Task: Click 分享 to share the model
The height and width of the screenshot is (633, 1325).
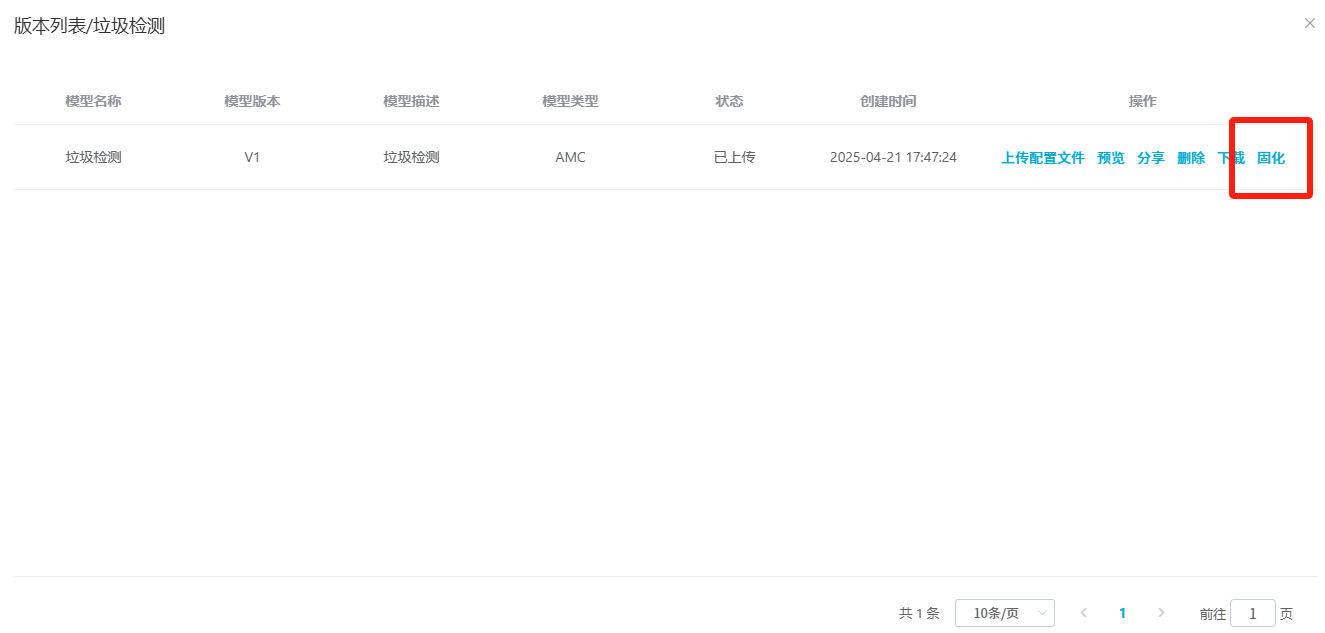Action: 1150,158
